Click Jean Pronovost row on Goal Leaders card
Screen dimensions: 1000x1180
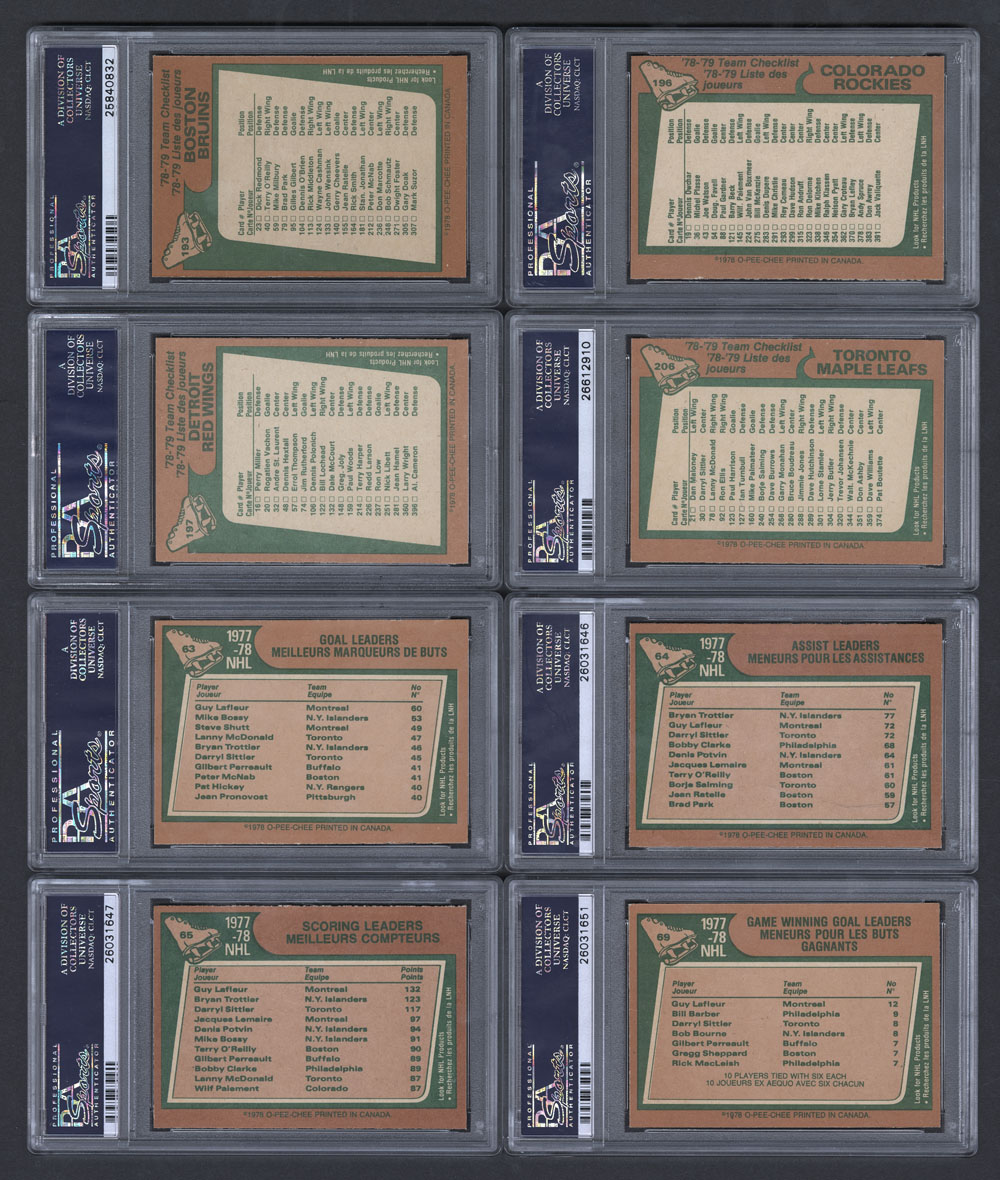[x=309, y=797]
